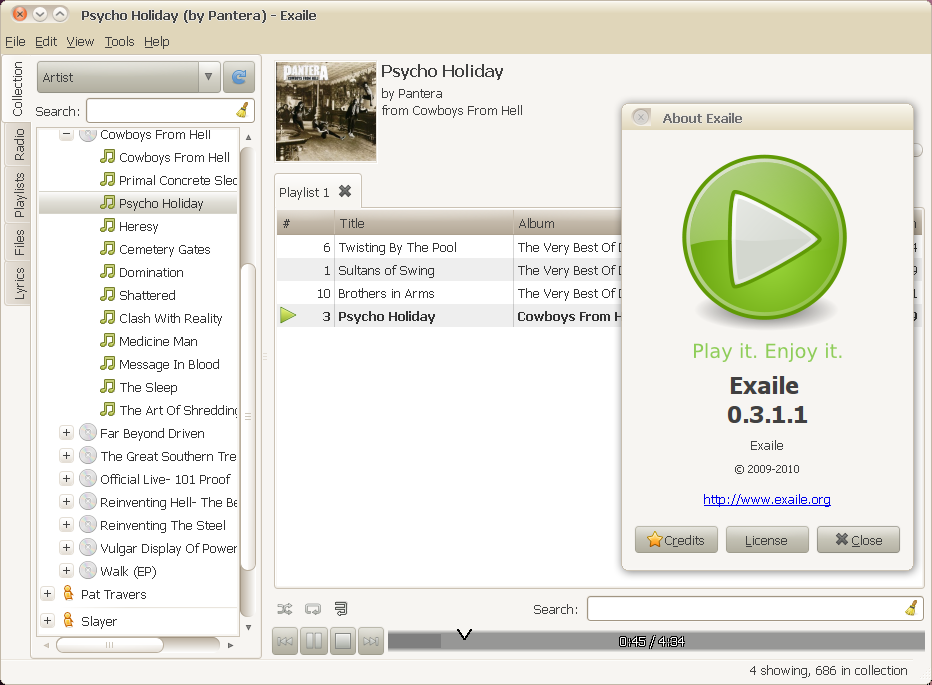This screenshot has width=932, height=685.
Task: Click disc icon beside Official Live- 101 Proof
Action: [x=88, y=479]
